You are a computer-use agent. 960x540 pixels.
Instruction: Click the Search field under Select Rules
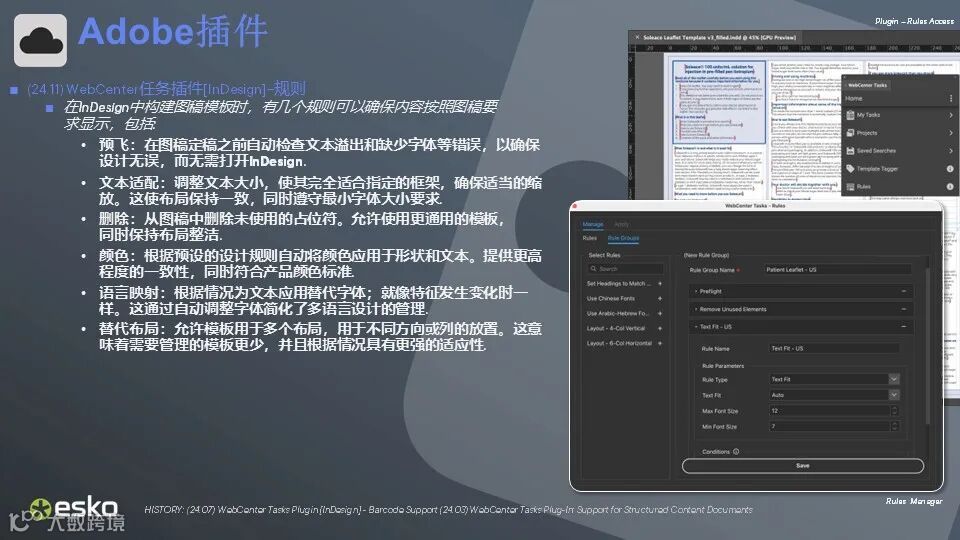tap(624, 269)
